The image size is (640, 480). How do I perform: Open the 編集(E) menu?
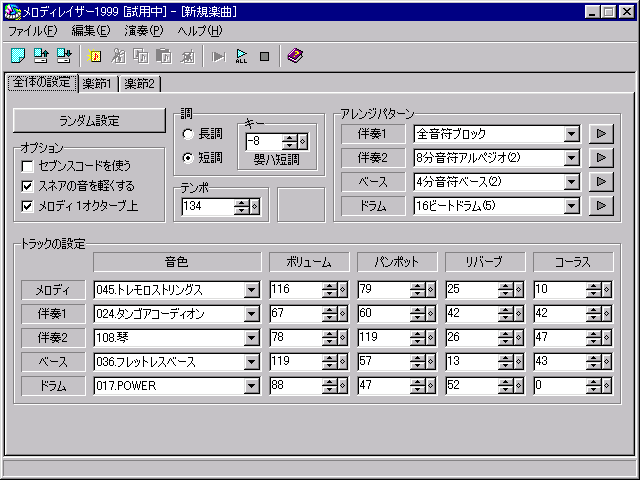[91, 31]
